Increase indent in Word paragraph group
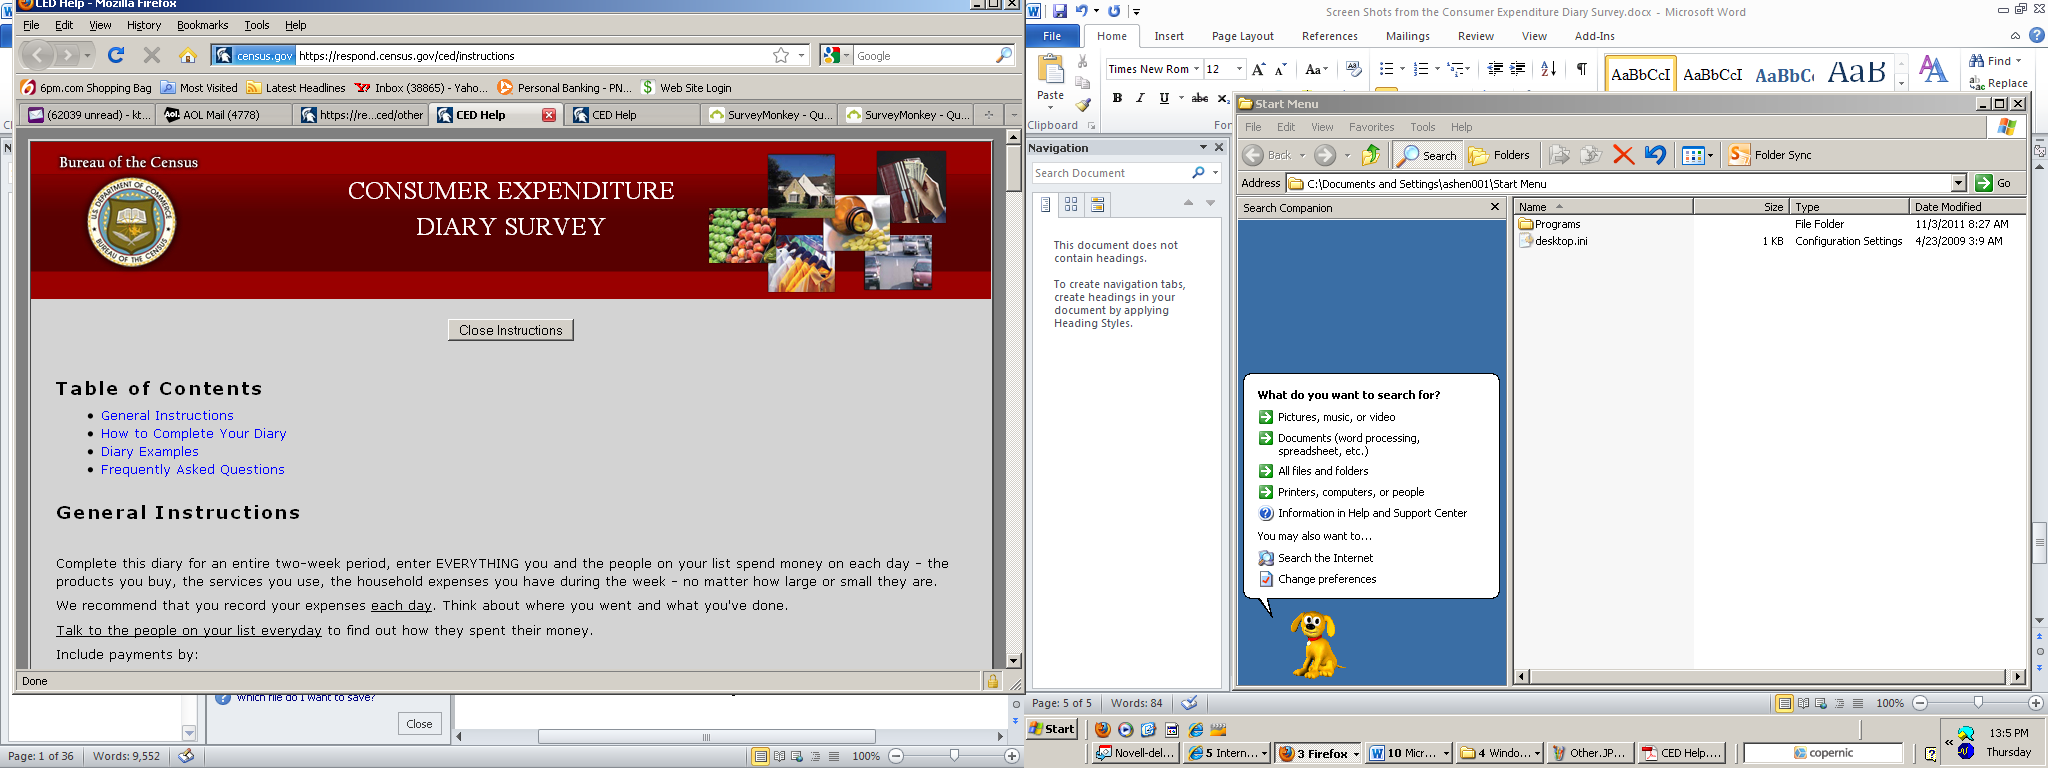The height and width of the screenshot is (768, 2048). [x=1517, y=69]
